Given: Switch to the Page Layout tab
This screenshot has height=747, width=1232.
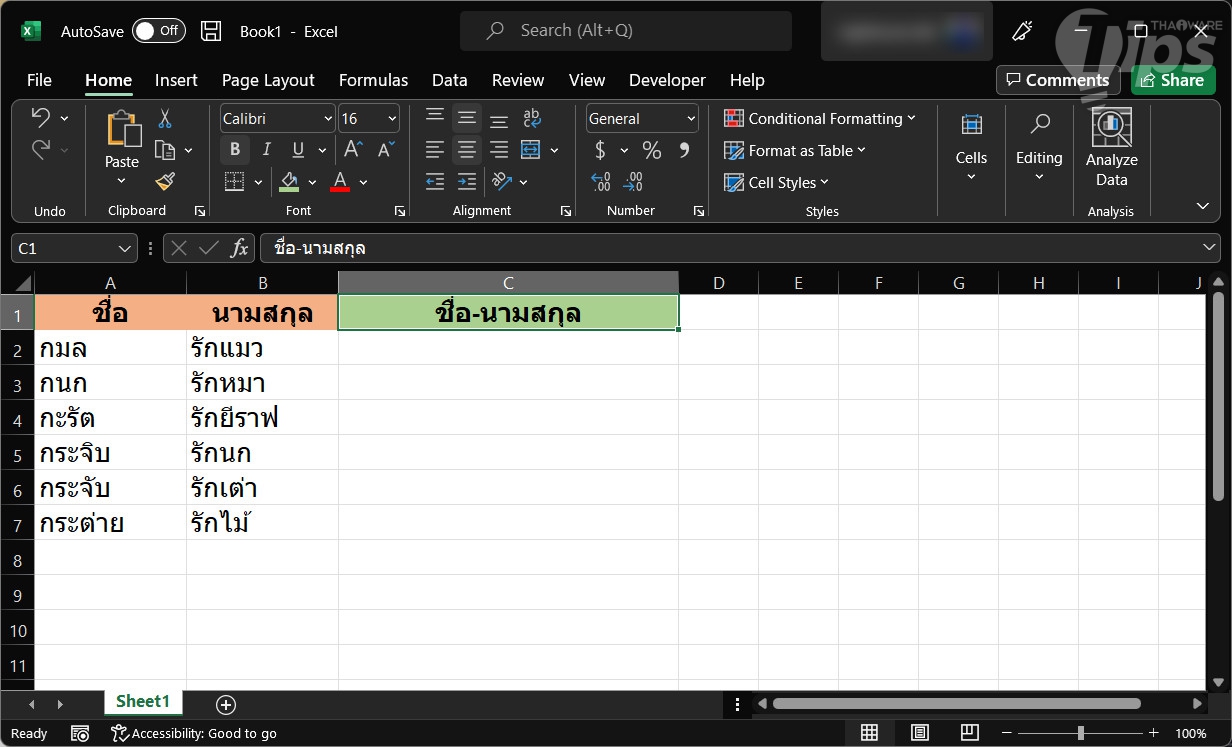Looking at the screenshot, I should (x=268, y=80).
